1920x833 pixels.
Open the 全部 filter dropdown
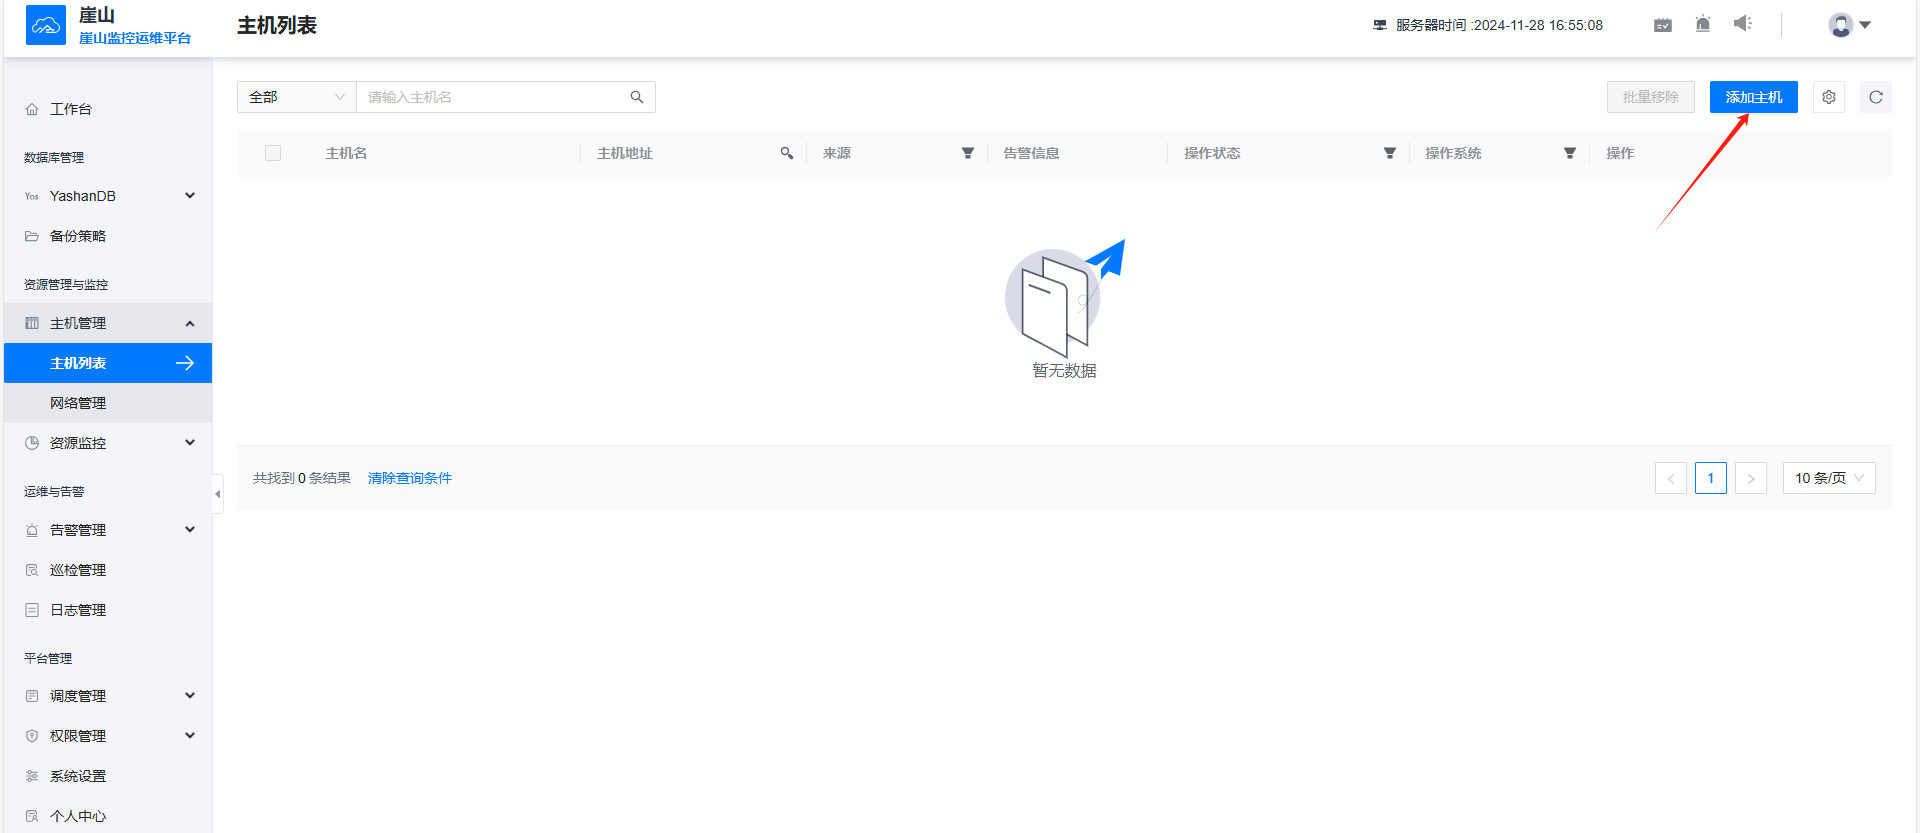pos(297,97)
